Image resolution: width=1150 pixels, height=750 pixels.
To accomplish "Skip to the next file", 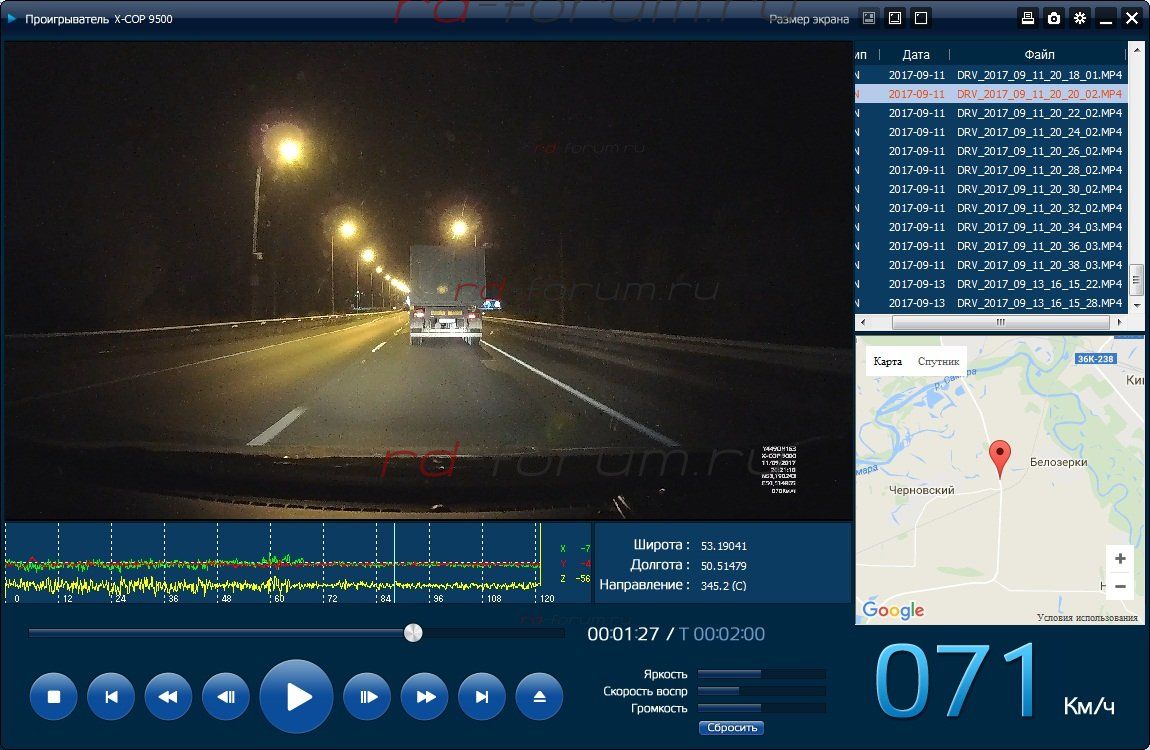I will pos(482,697).
